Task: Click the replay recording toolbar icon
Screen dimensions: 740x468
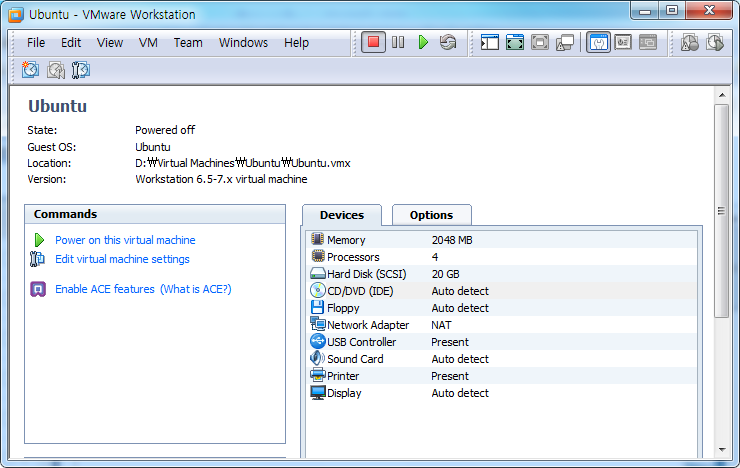Action: (715, 42)
